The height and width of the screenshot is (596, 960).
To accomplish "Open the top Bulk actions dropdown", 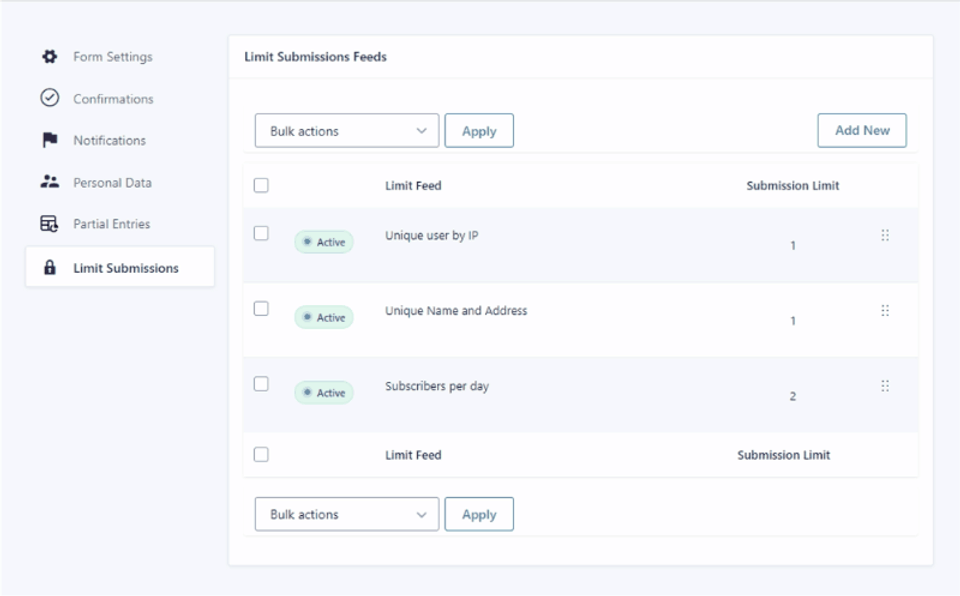I will click(x=347, y=130).
